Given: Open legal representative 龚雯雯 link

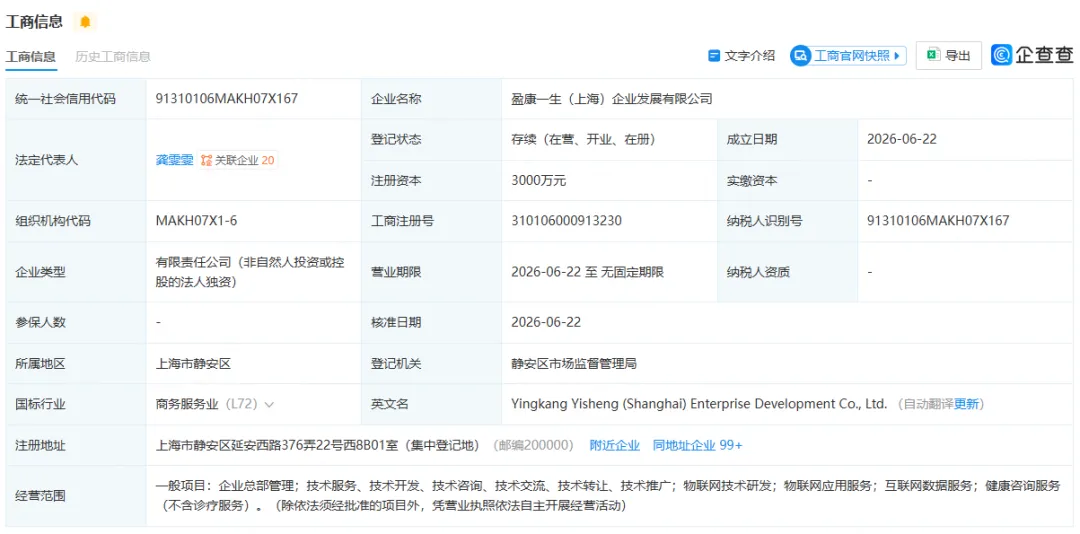Looking at the screenshot, I should pos(175,160).
